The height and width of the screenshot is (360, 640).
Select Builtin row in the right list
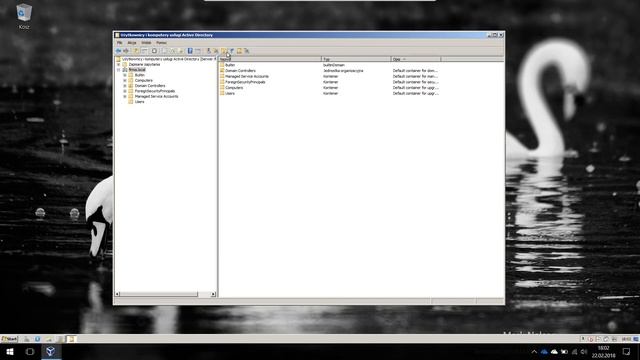click(230, 65)
